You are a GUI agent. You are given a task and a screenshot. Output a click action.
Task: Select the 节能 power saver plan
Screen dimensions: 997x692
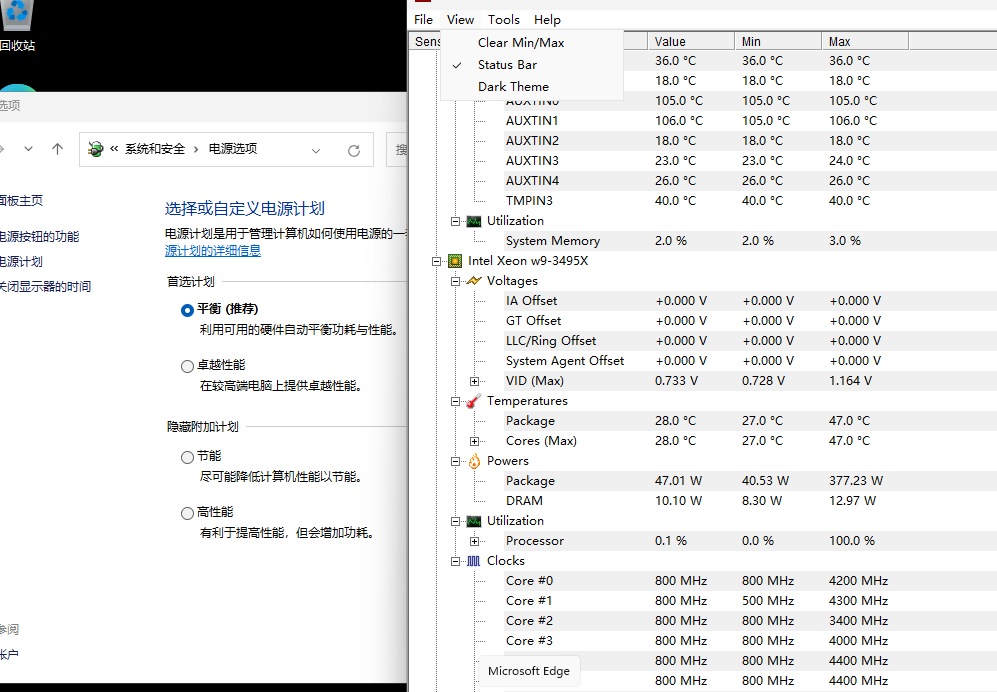click(187, 457)
